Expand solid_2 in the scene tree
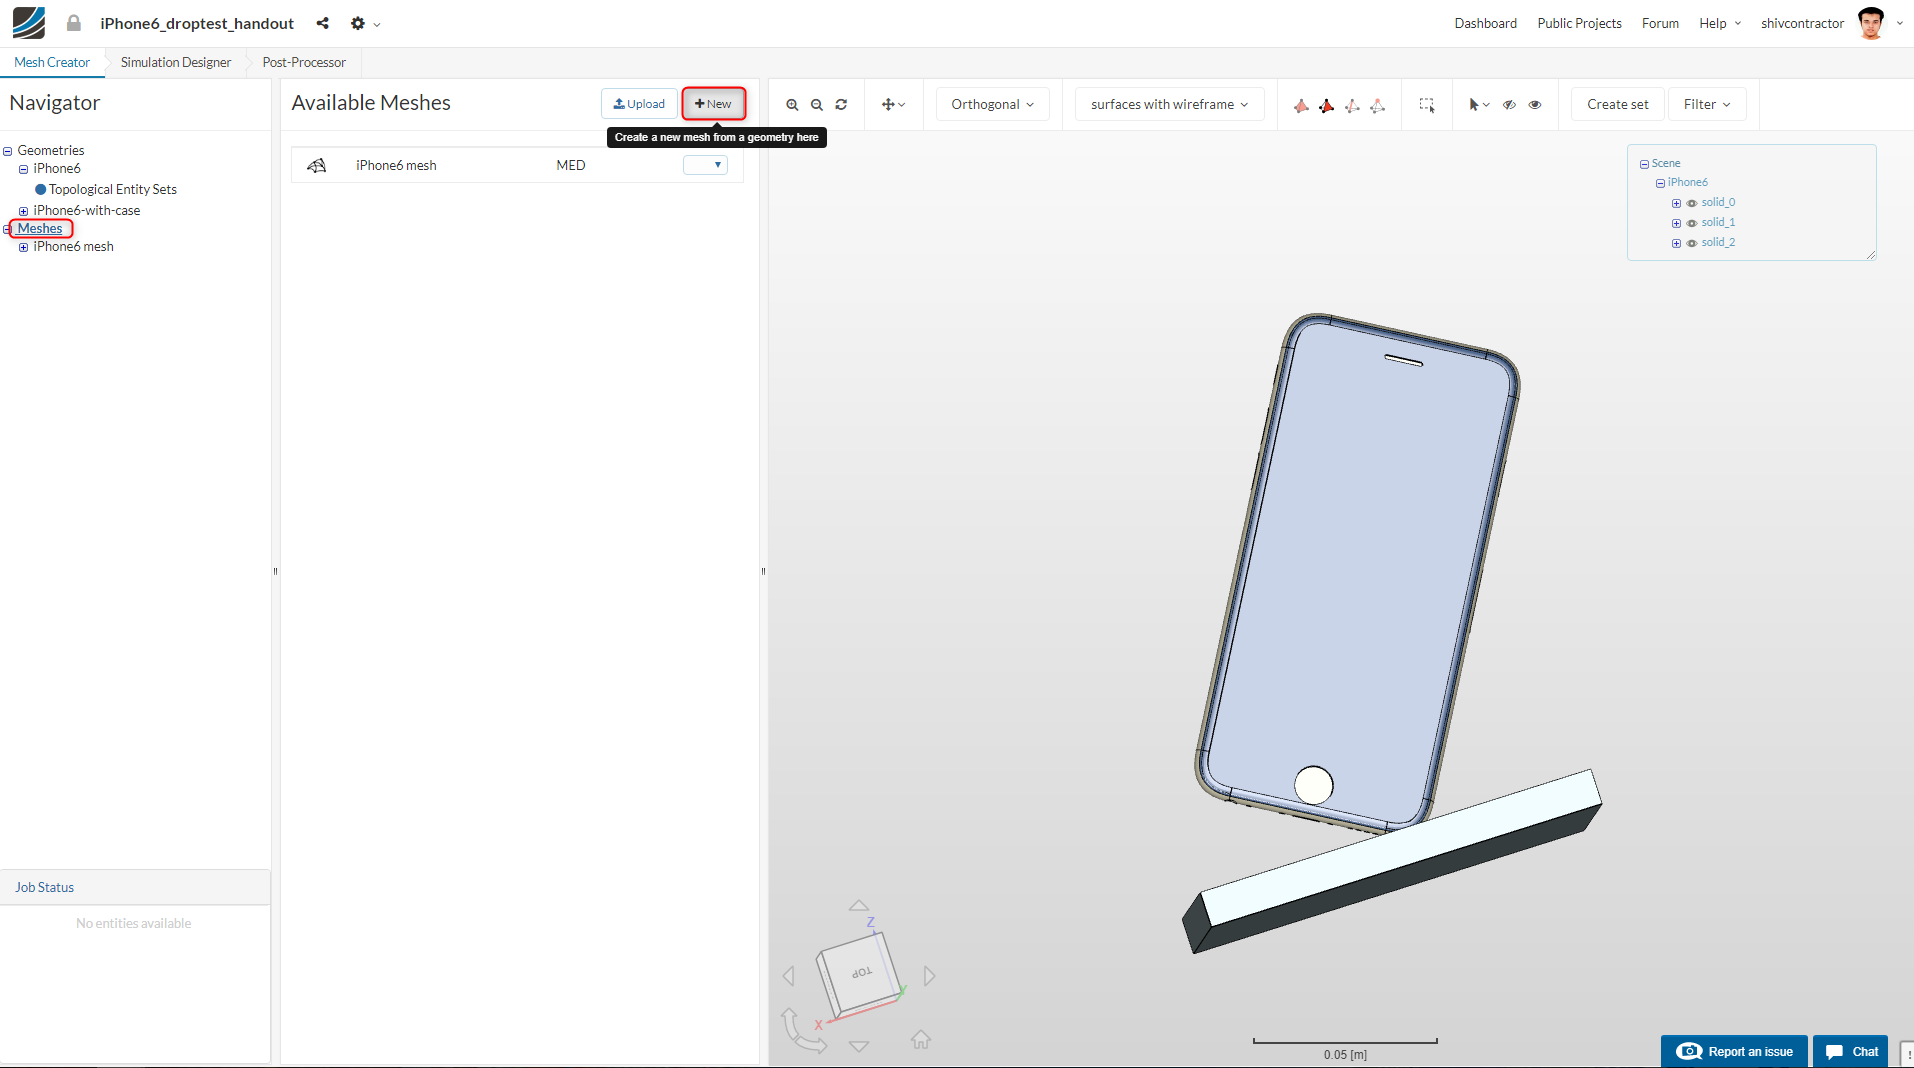 (1676, 243)
